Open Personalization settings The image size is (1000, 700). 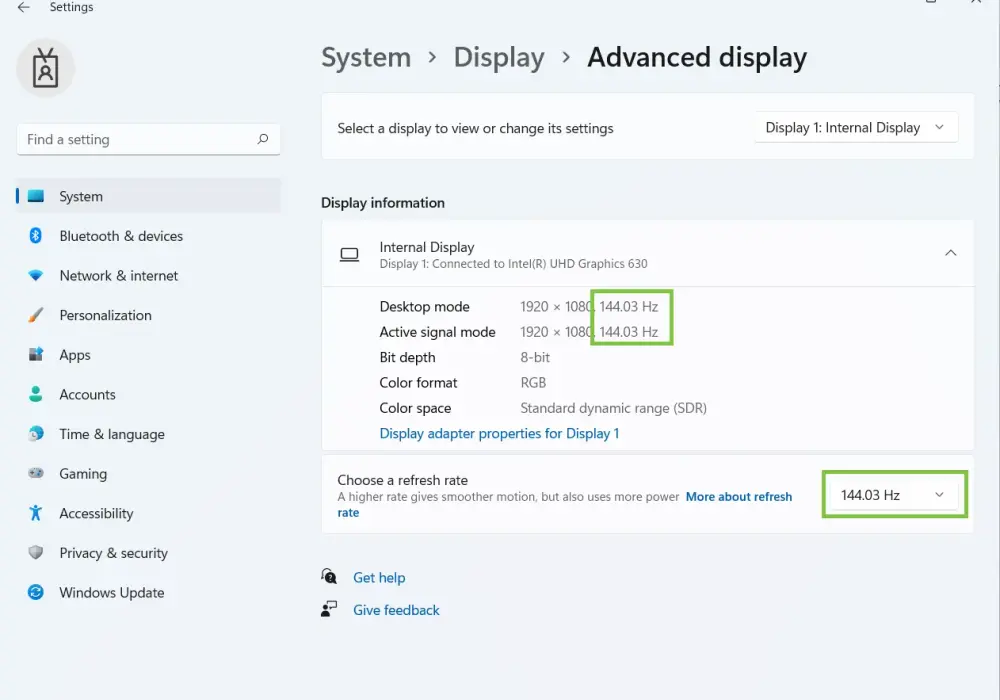pyautogui.click(x=105, y=315)
